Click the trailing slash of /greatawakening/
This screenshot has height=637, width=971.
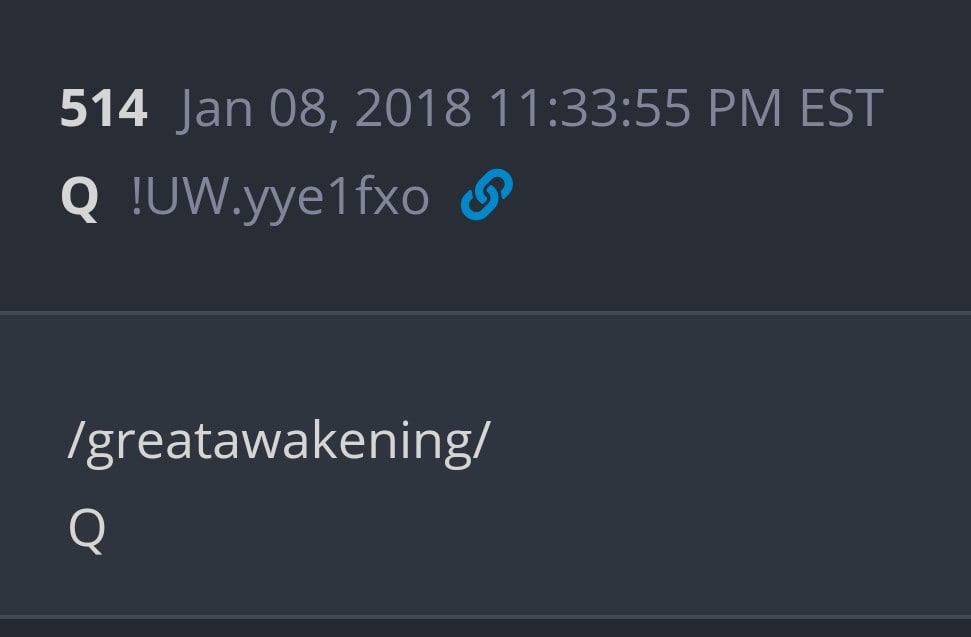point(483,440)
